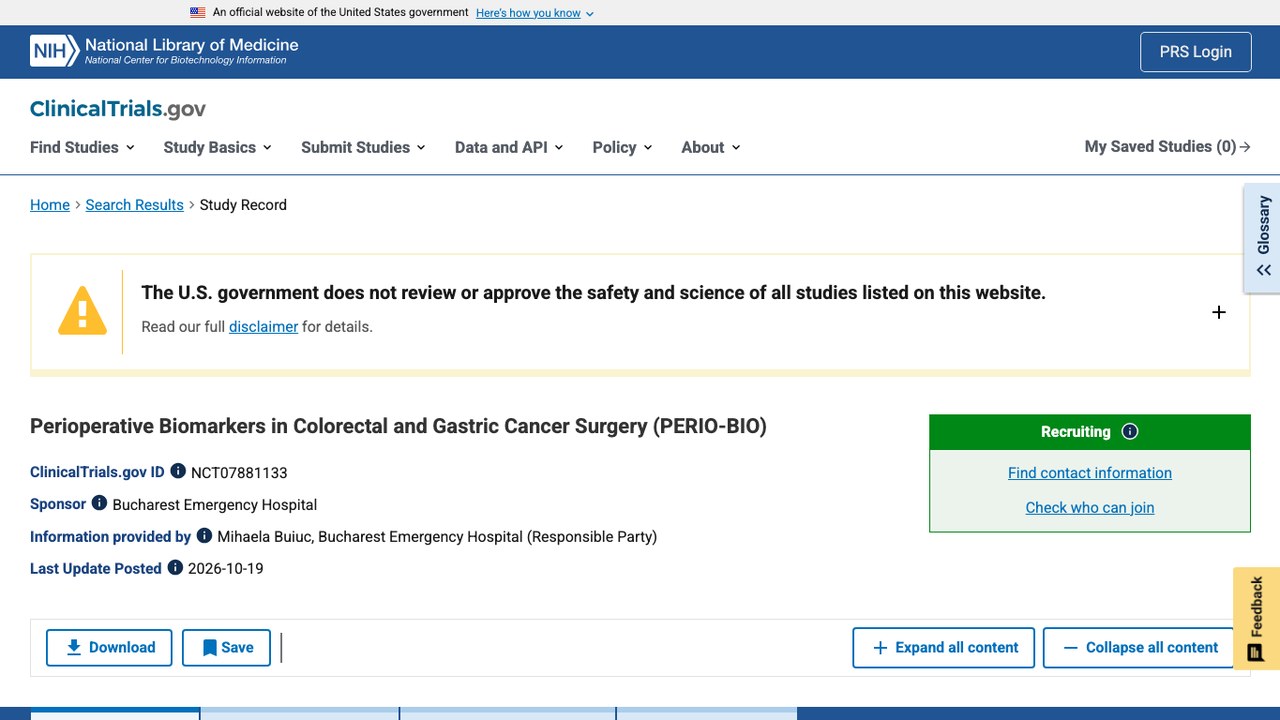Download the study record

pos(109,648)
